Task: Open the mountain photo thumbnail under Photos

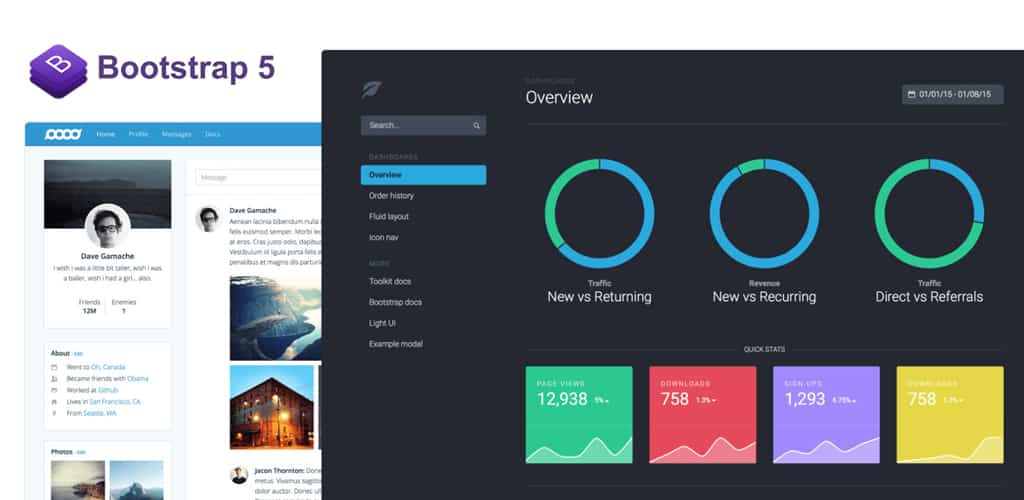Action: pos(136,480)
